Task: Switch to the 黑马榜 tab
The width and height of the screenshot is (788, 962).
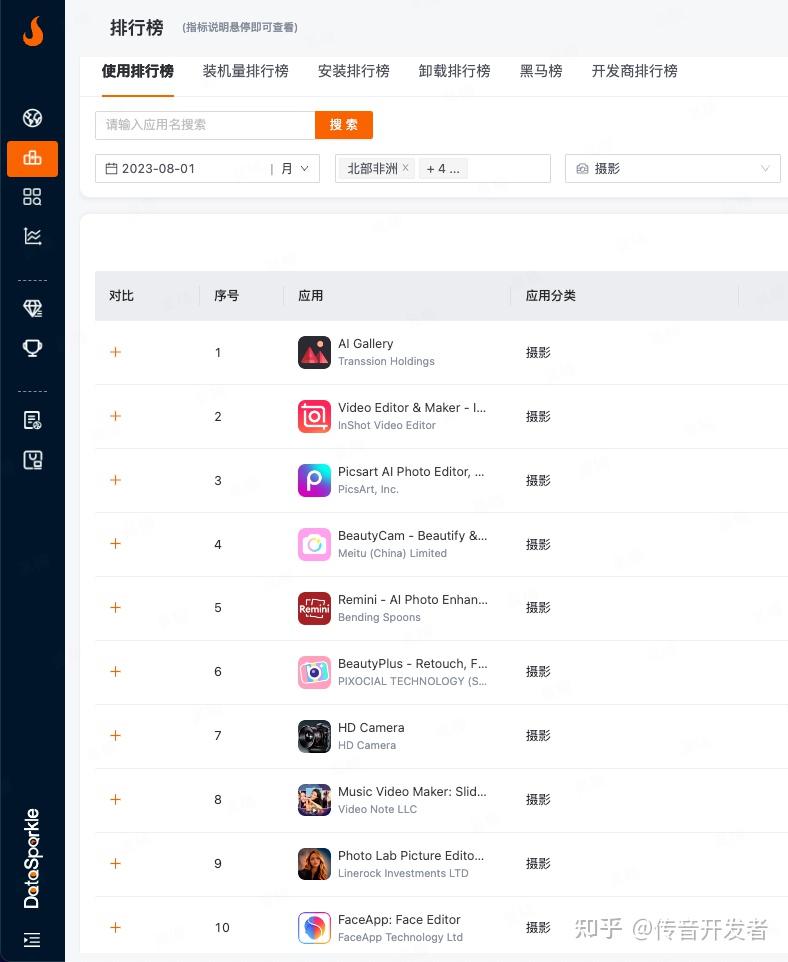Action: (541, 71)
